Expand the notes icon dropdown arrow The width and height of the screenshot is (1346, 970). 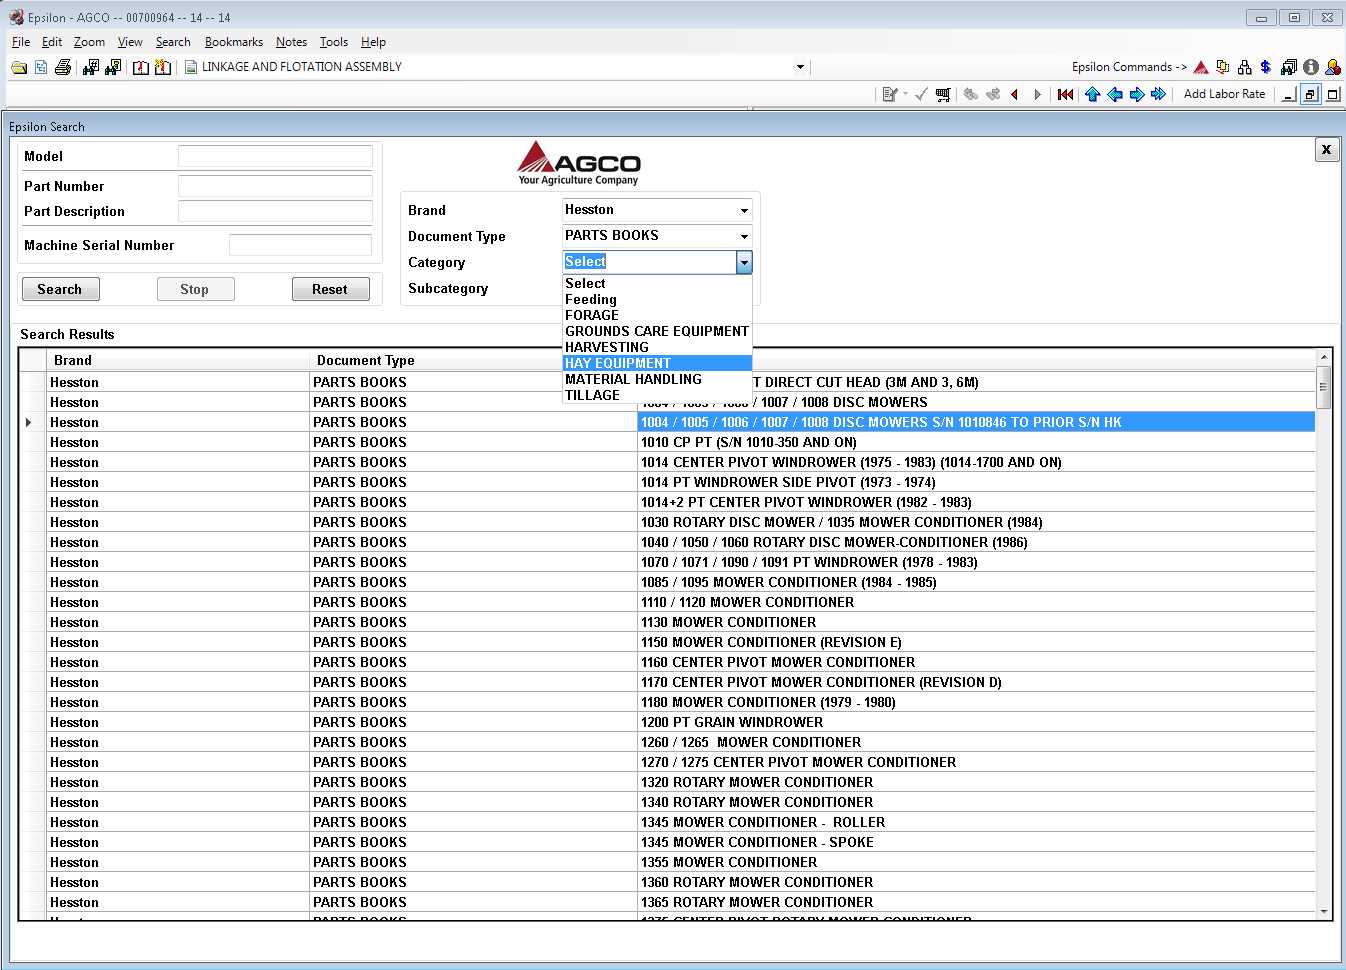[x=905, y=94]
